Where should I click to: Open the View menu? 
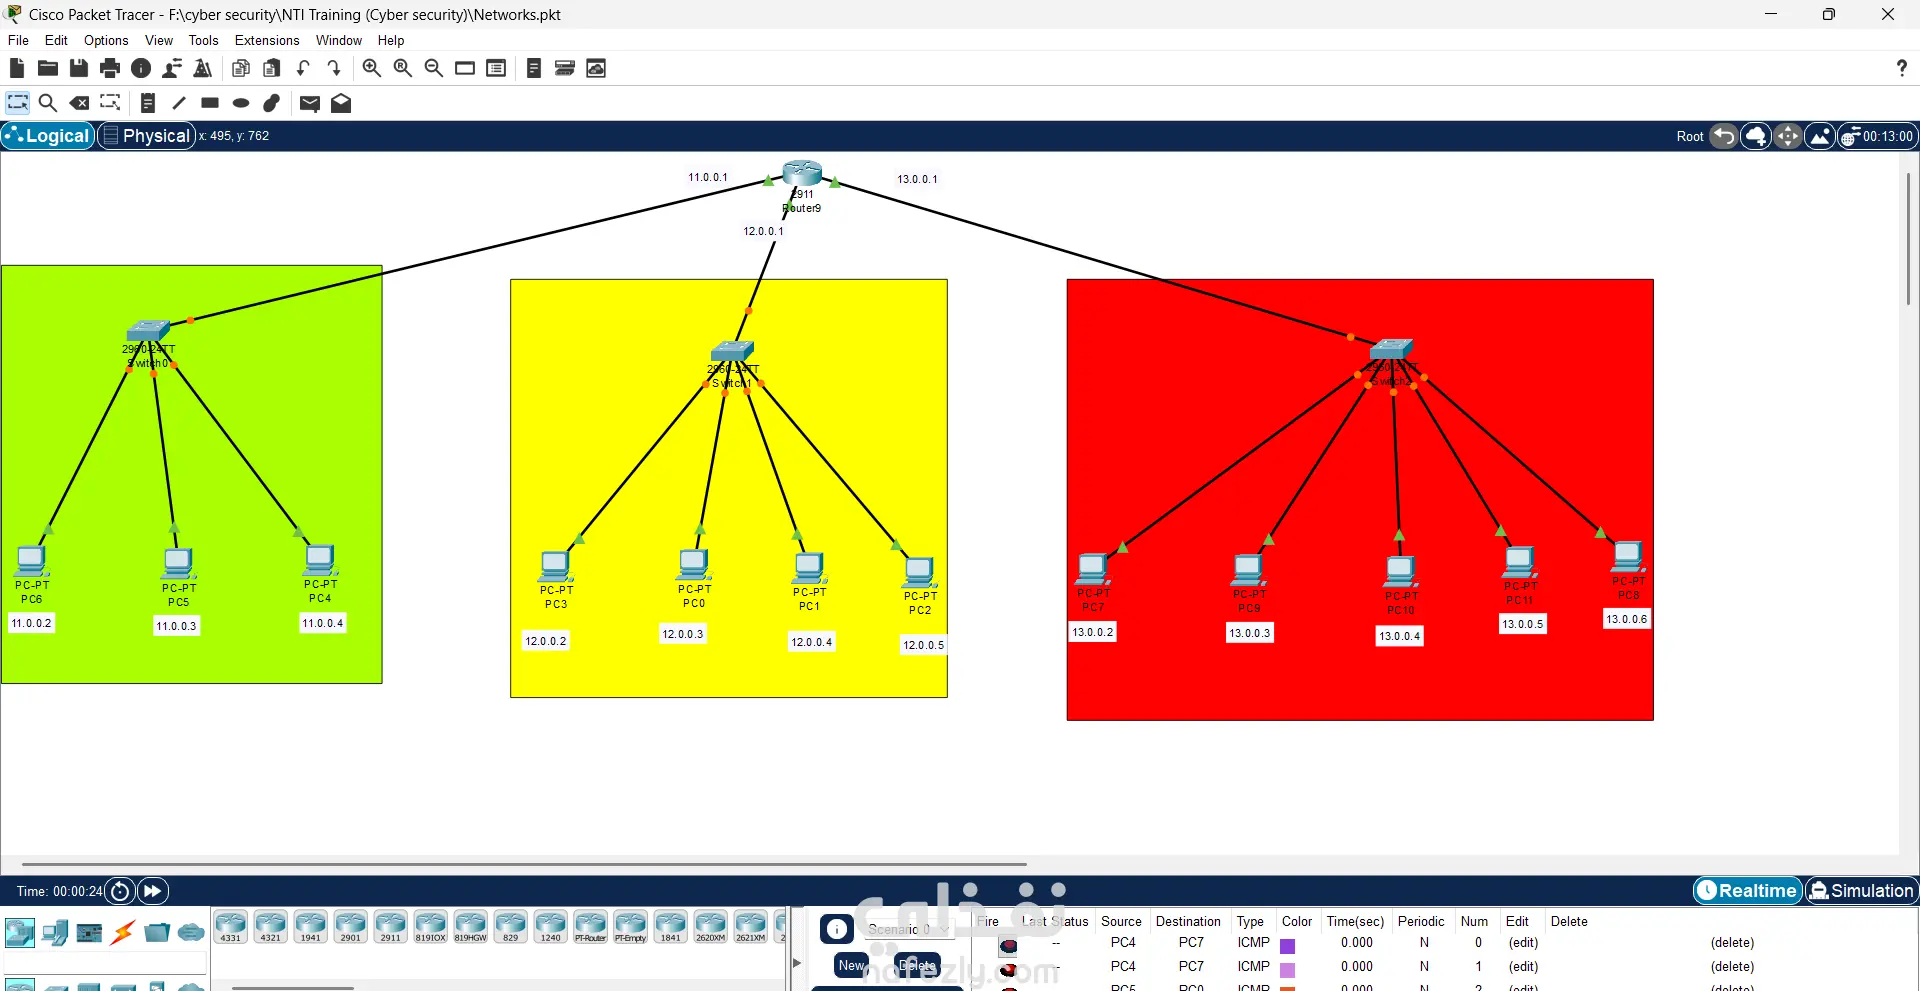click(159, 40)
